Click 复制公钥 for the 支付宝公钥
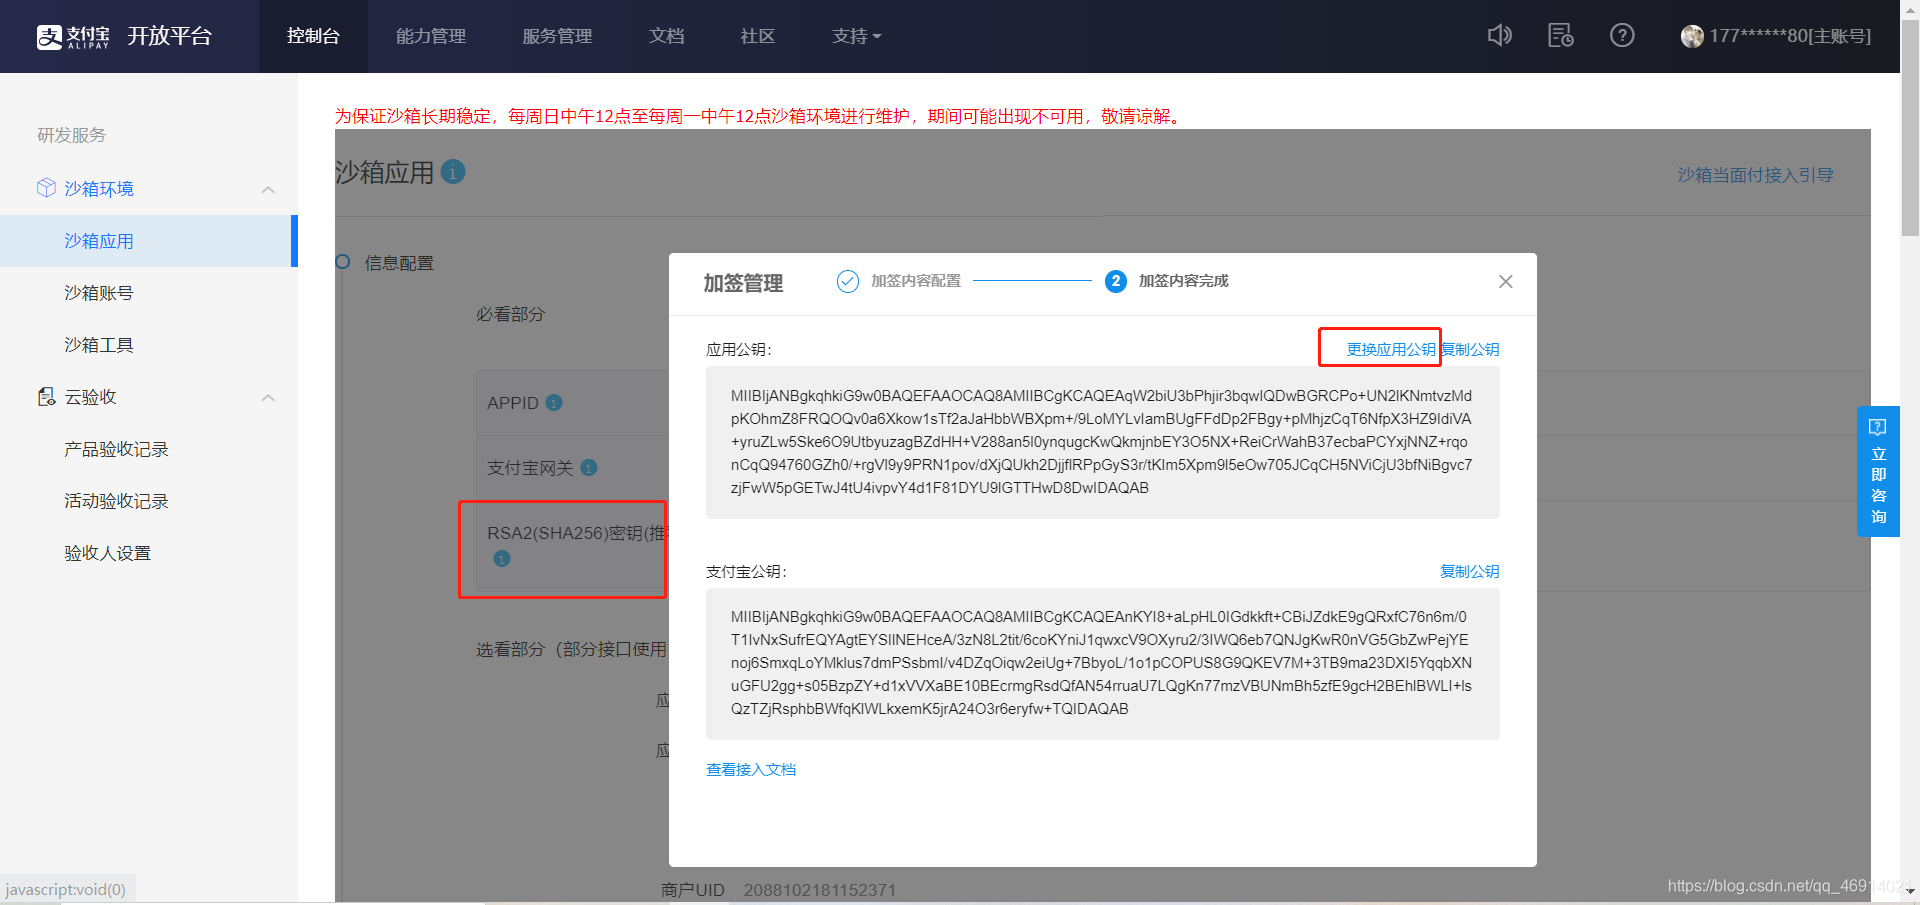 click(1470, 571)
